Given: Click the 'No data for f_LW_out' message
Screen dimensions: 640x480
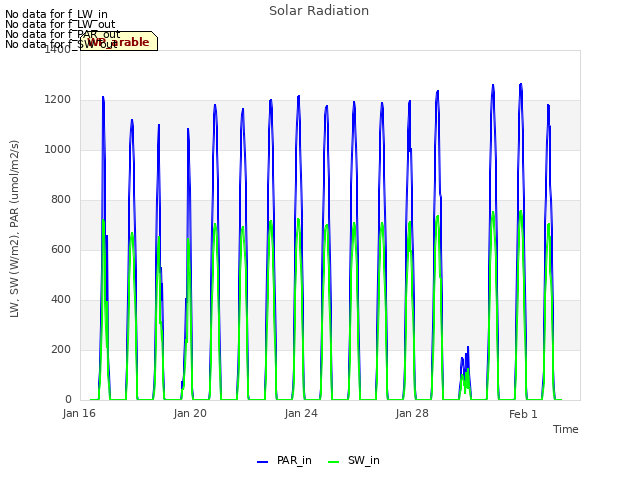Looking at the screenshot, I should 60,24.
